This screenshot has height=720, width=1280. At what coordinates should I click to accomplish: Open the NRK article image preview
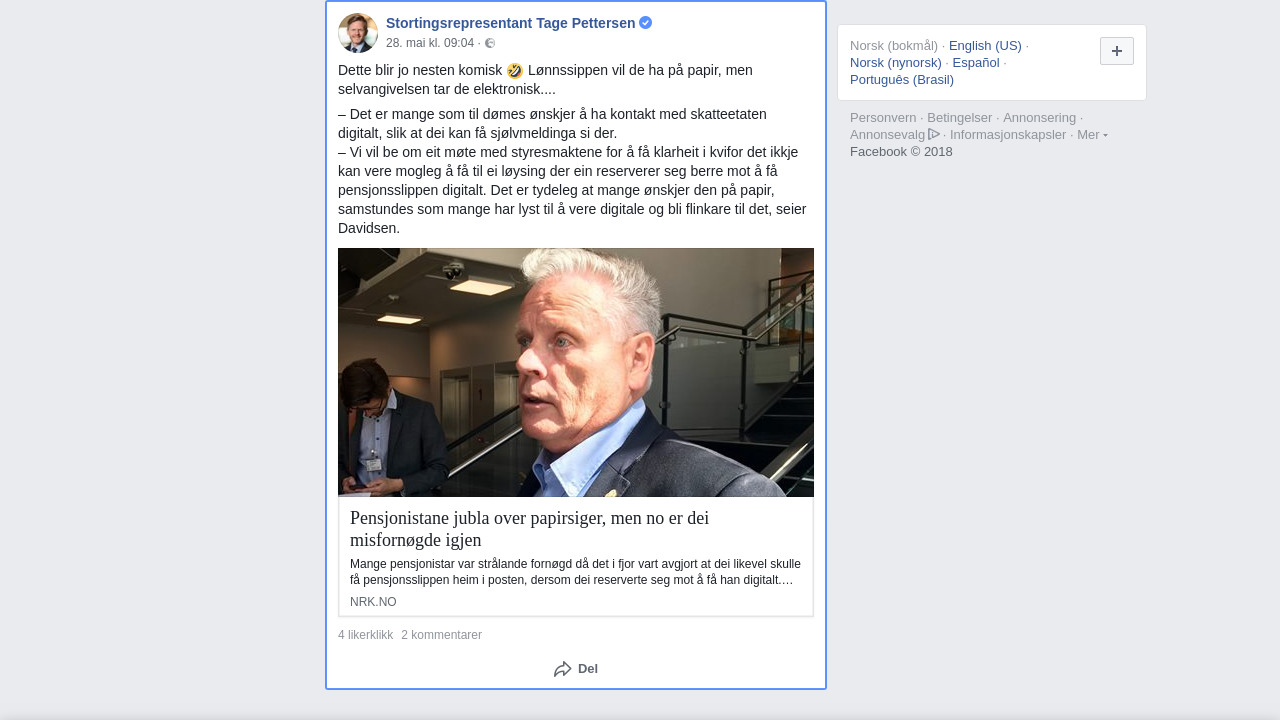[576, 372]
